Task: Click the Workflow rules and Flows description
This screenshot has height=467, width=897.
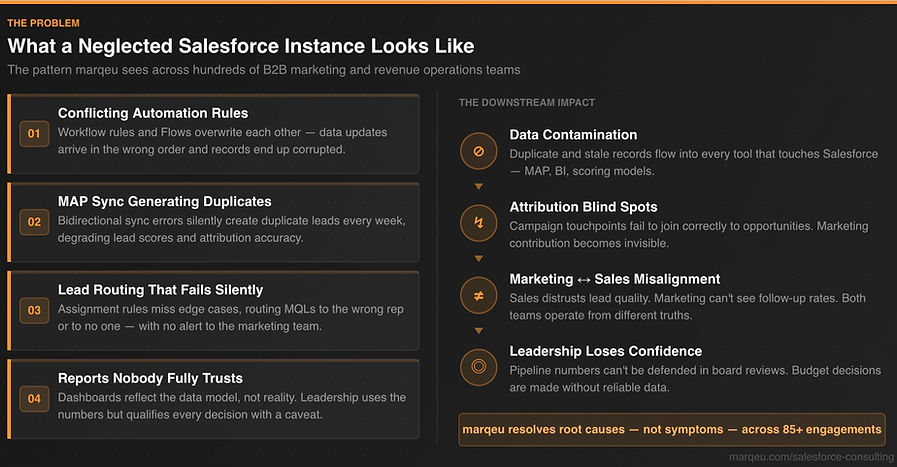Action: (223, 141)
